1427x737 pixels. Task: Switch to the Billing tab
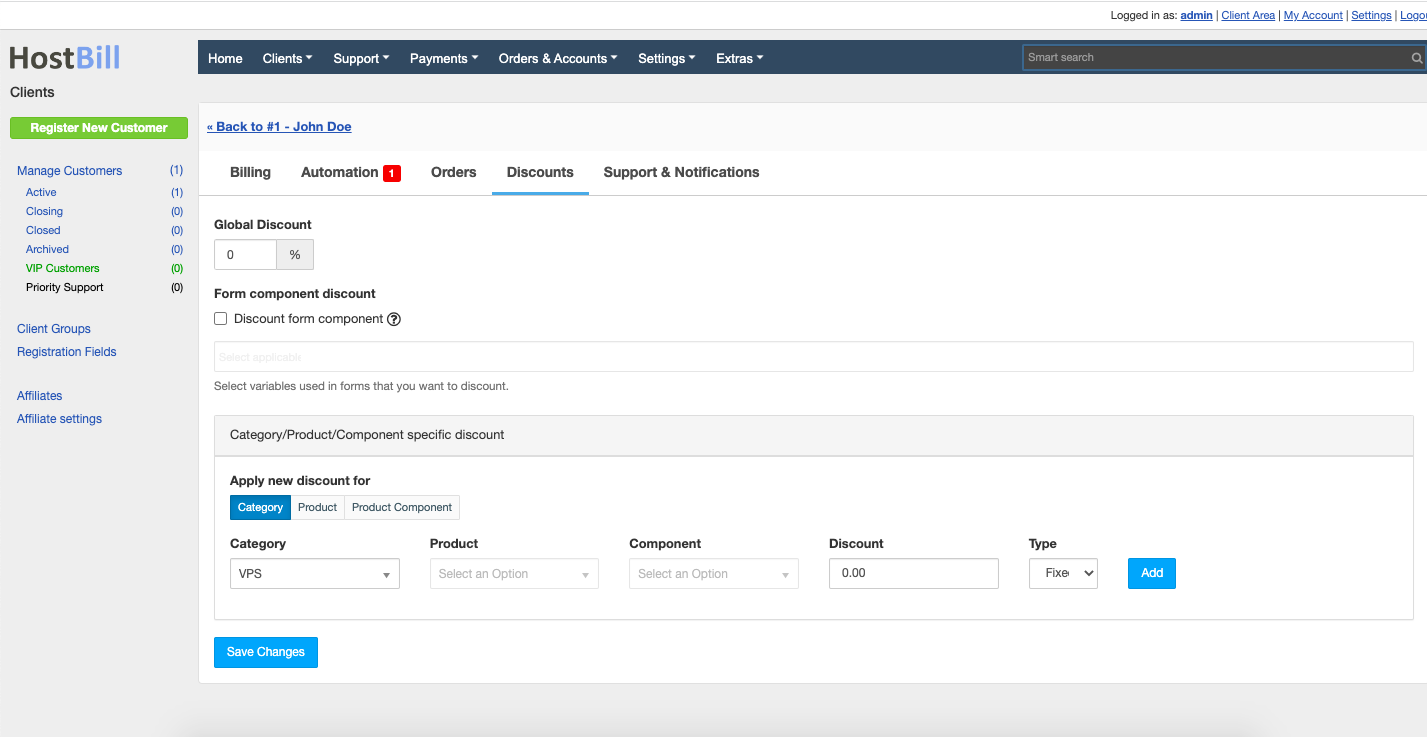click(x=249, y=172)
